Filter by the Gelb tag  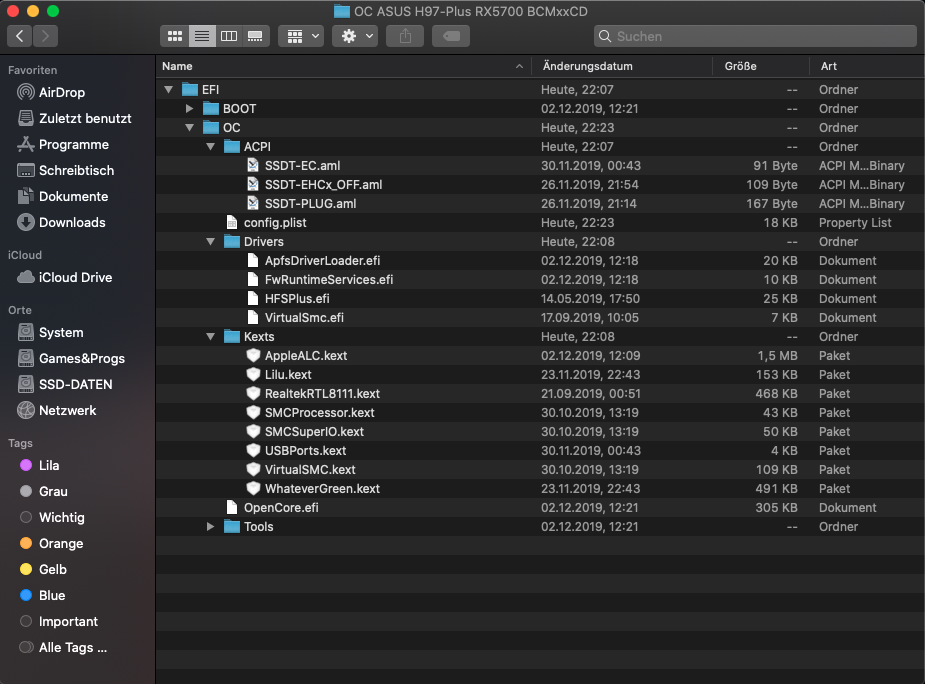(43, 570)
